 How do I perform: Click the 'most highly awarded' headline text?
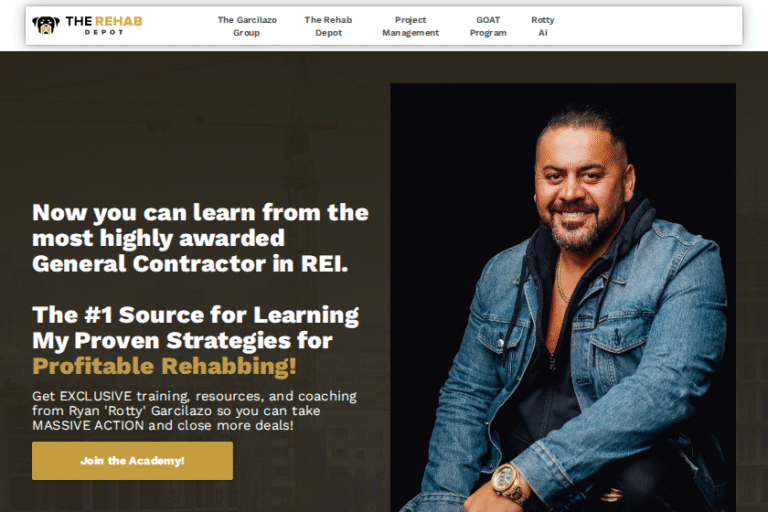click(x=158, y=239)
